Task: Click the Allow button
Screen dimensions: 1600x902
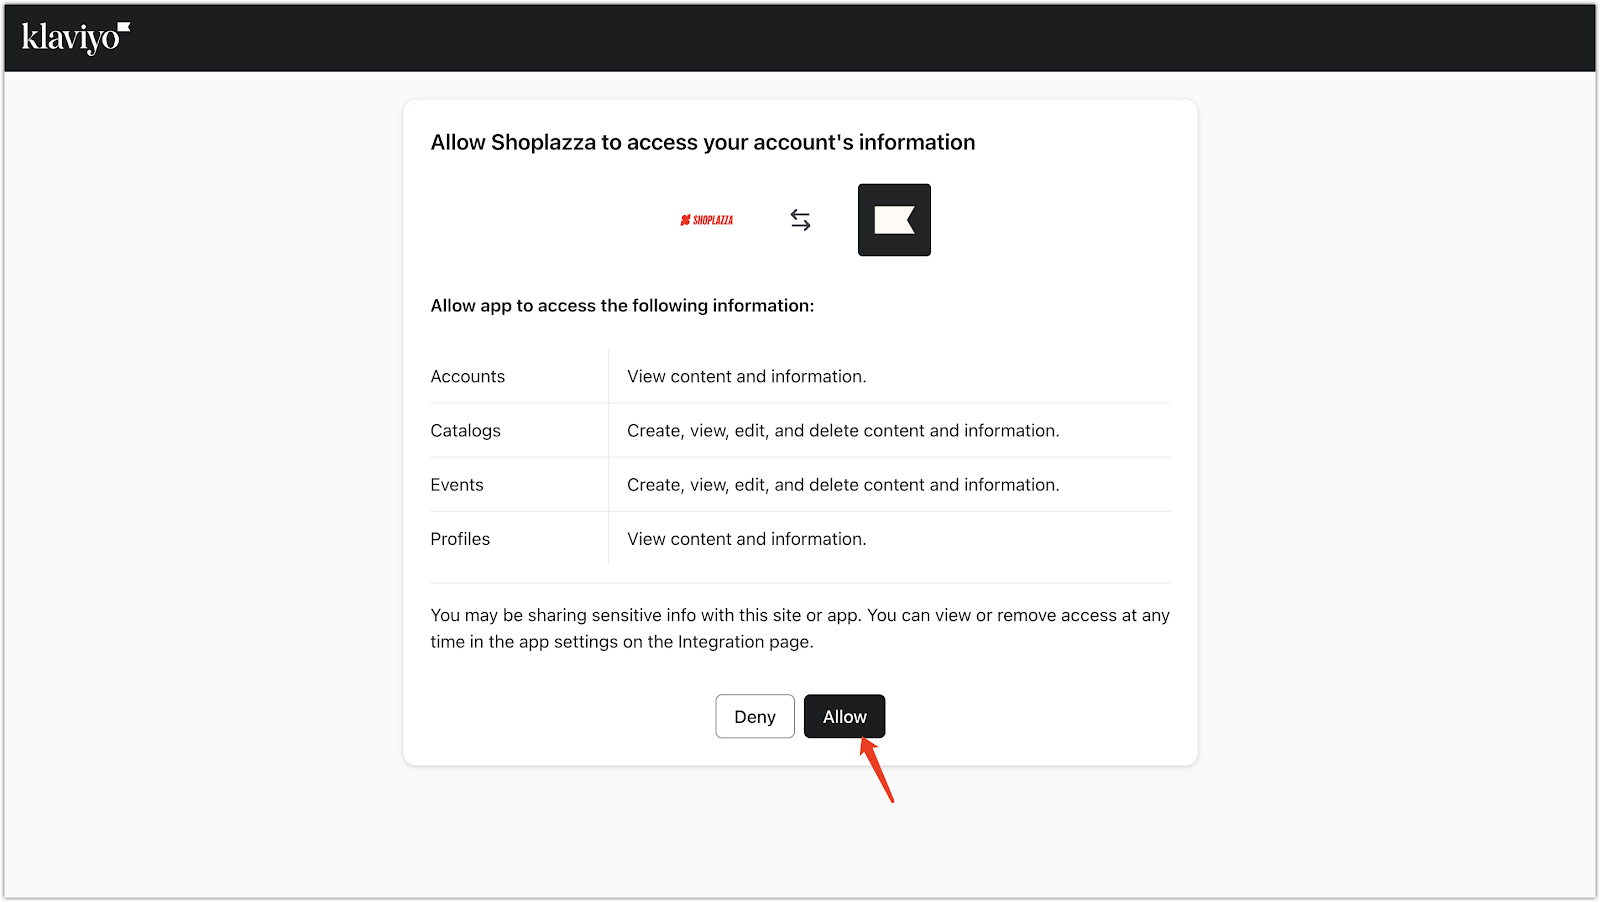Action: click(844, 716)
